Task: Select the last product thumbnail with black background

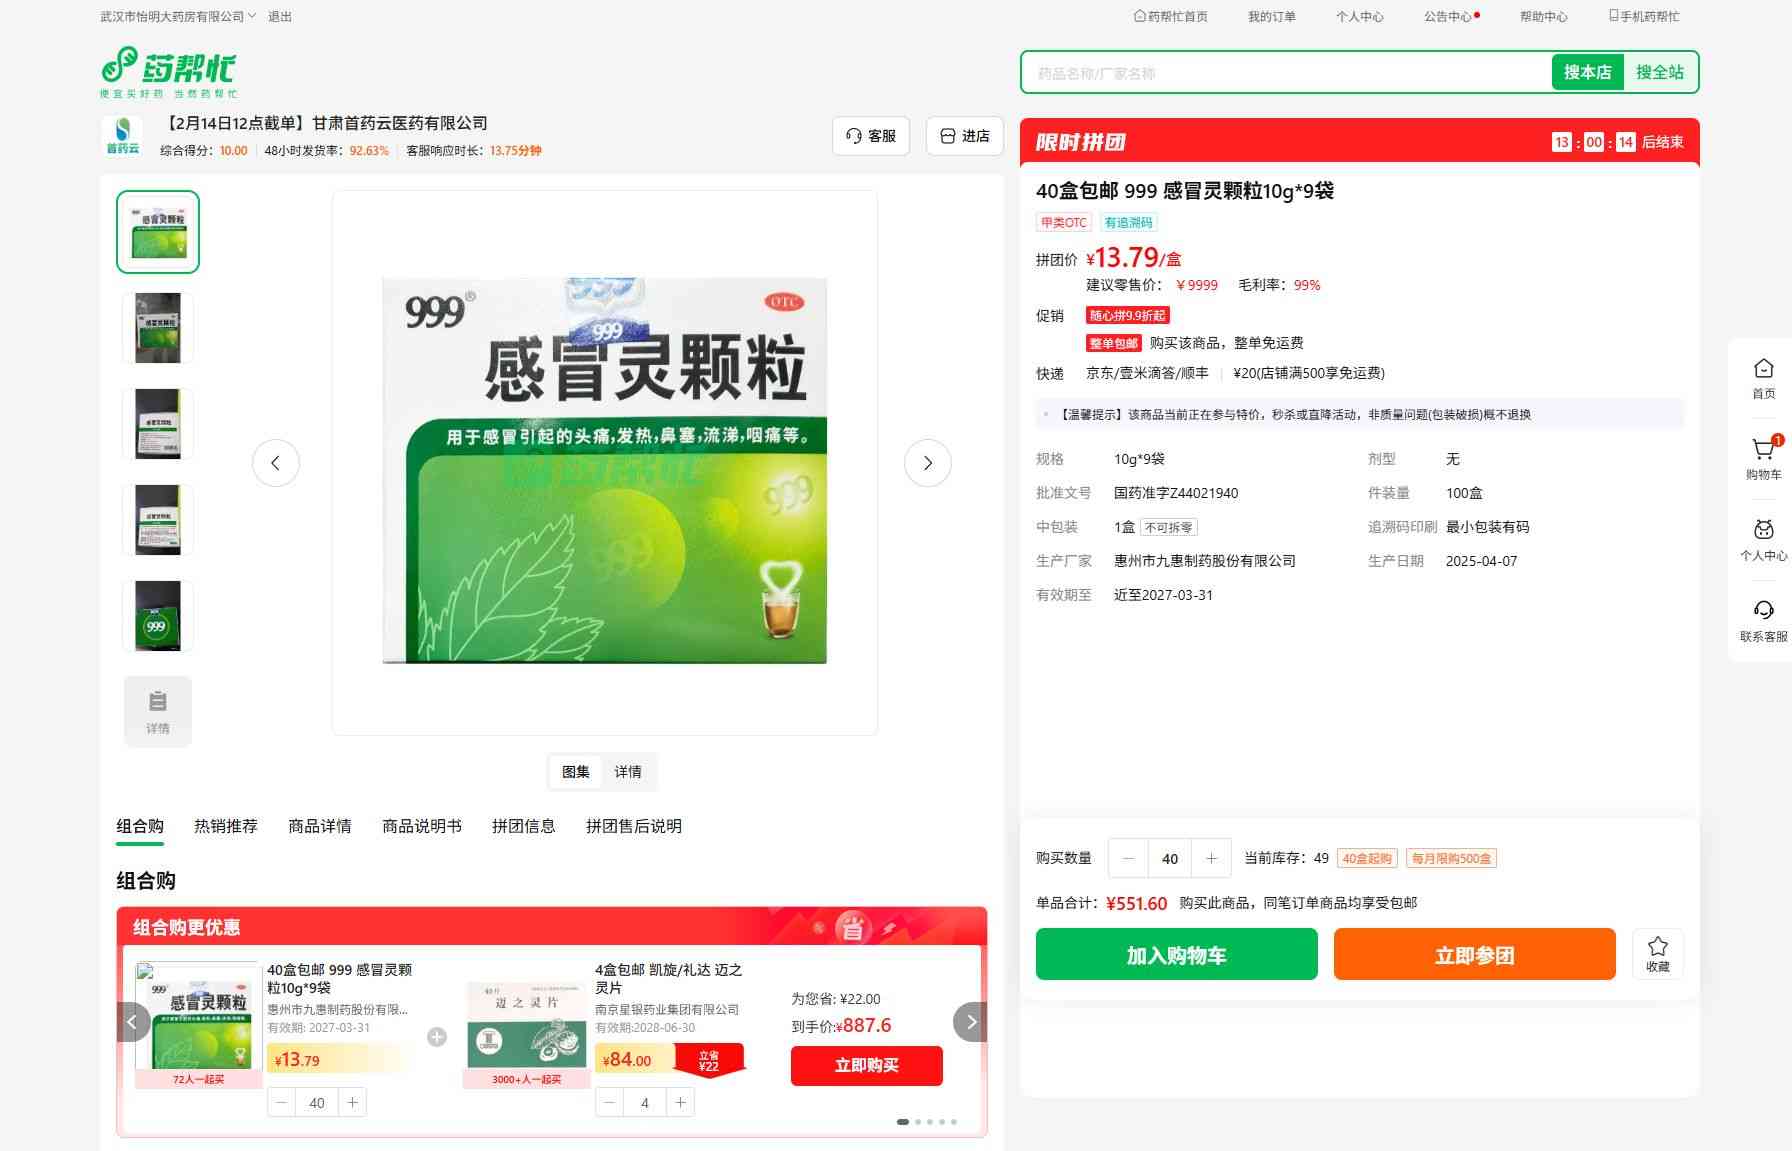Action: click(158, 616)
